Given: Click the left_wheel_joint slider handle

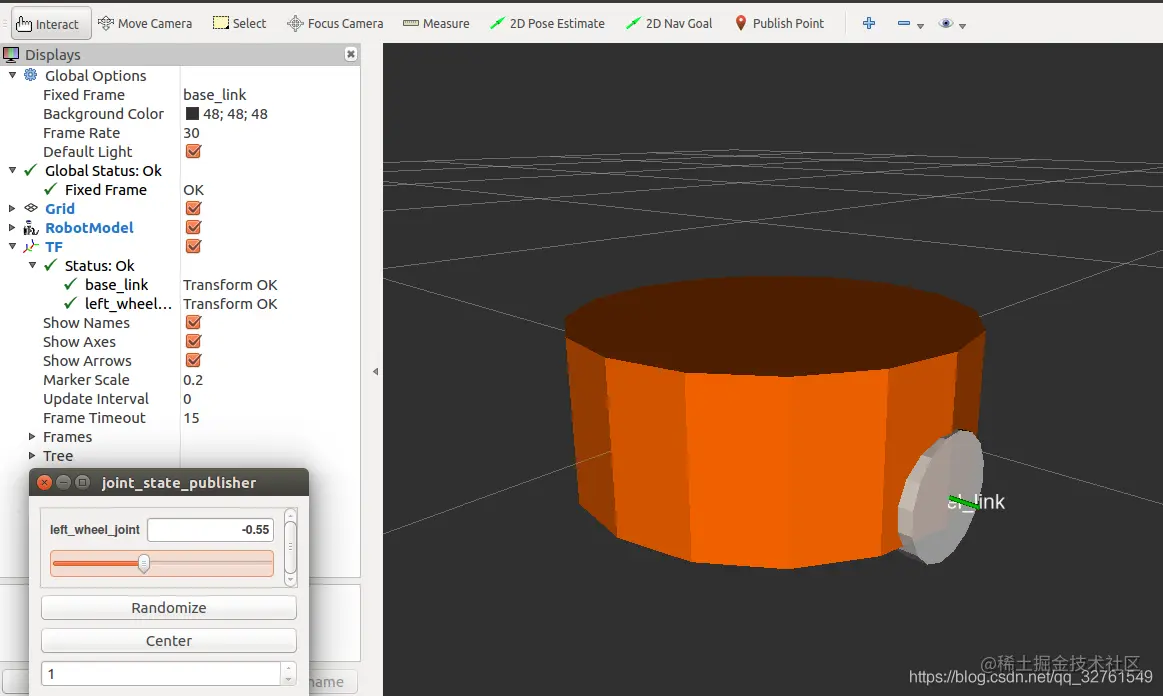Looking at the screenshot, I should tap(144, 564).
